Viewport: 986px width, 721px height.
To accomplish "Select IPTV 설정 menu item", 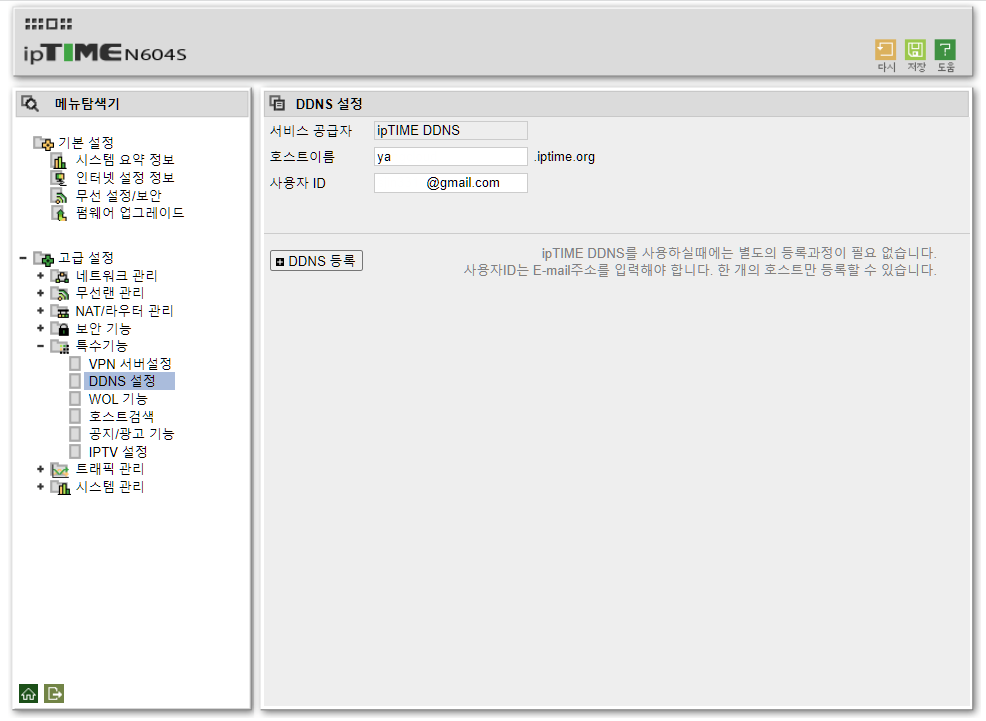I will pos(118,451).
